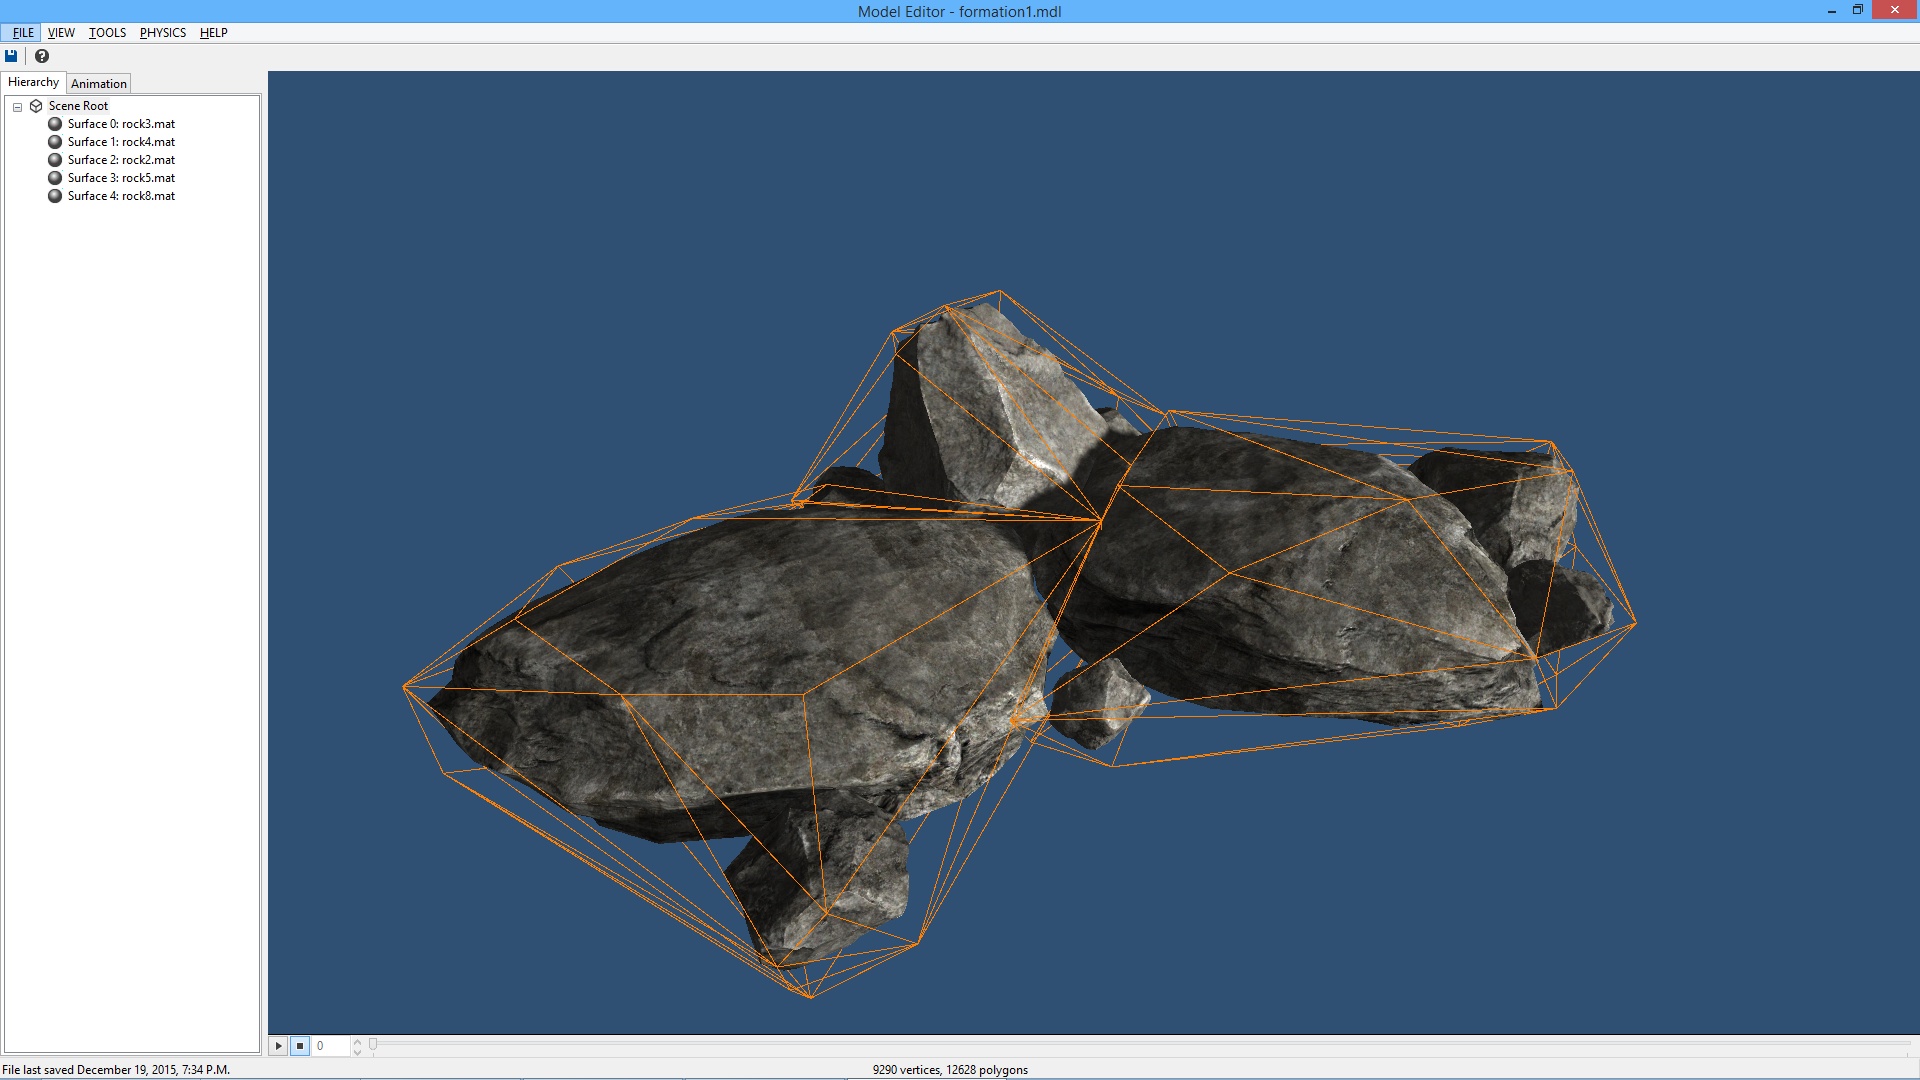The image size is (1920, 1080).
Task: Click the sphere icon of Surface 1: rock4.mat
Action: pyautogui.click(x=55, y=141)
